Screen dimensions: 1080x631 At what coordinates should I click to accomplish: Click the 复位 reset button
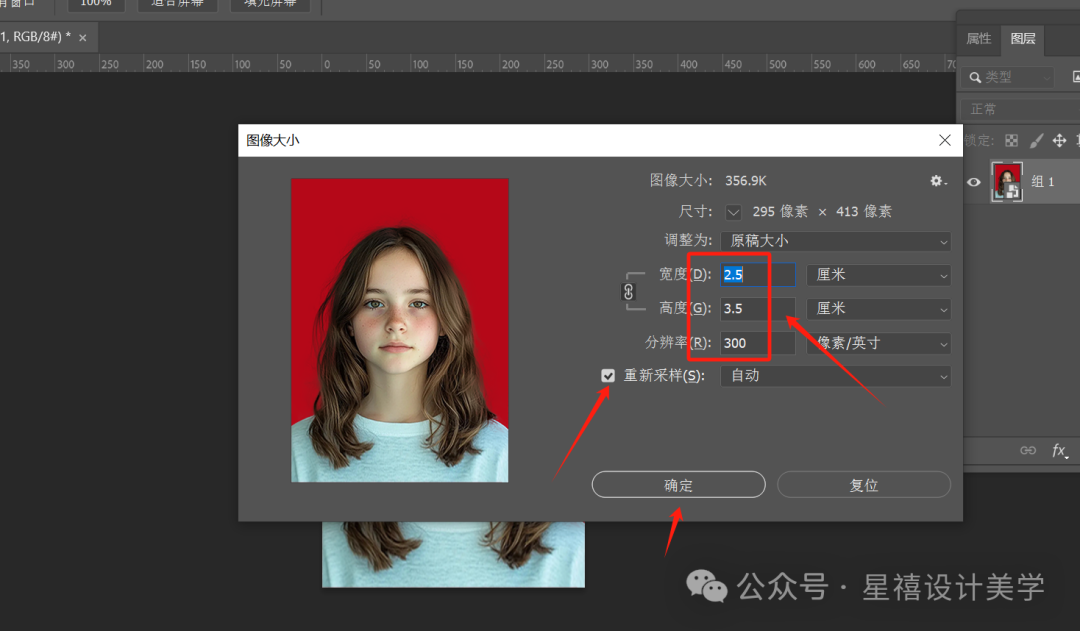pyautogui.click(x=864, y=485)
